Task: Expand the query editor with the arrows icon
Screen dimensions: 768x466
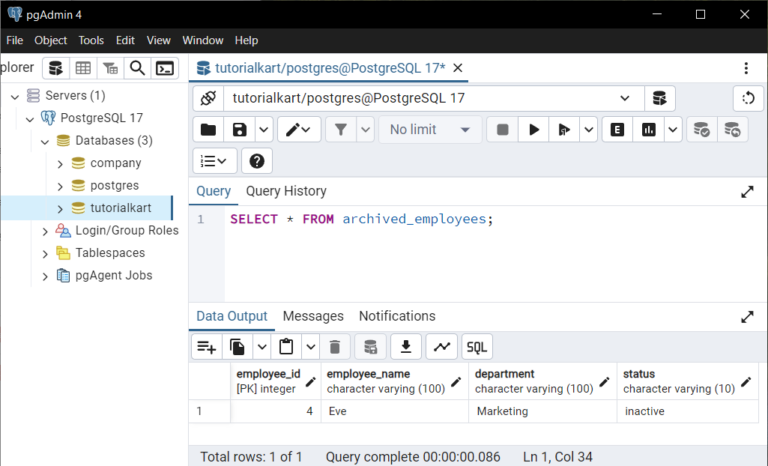Action: (747, 192)
